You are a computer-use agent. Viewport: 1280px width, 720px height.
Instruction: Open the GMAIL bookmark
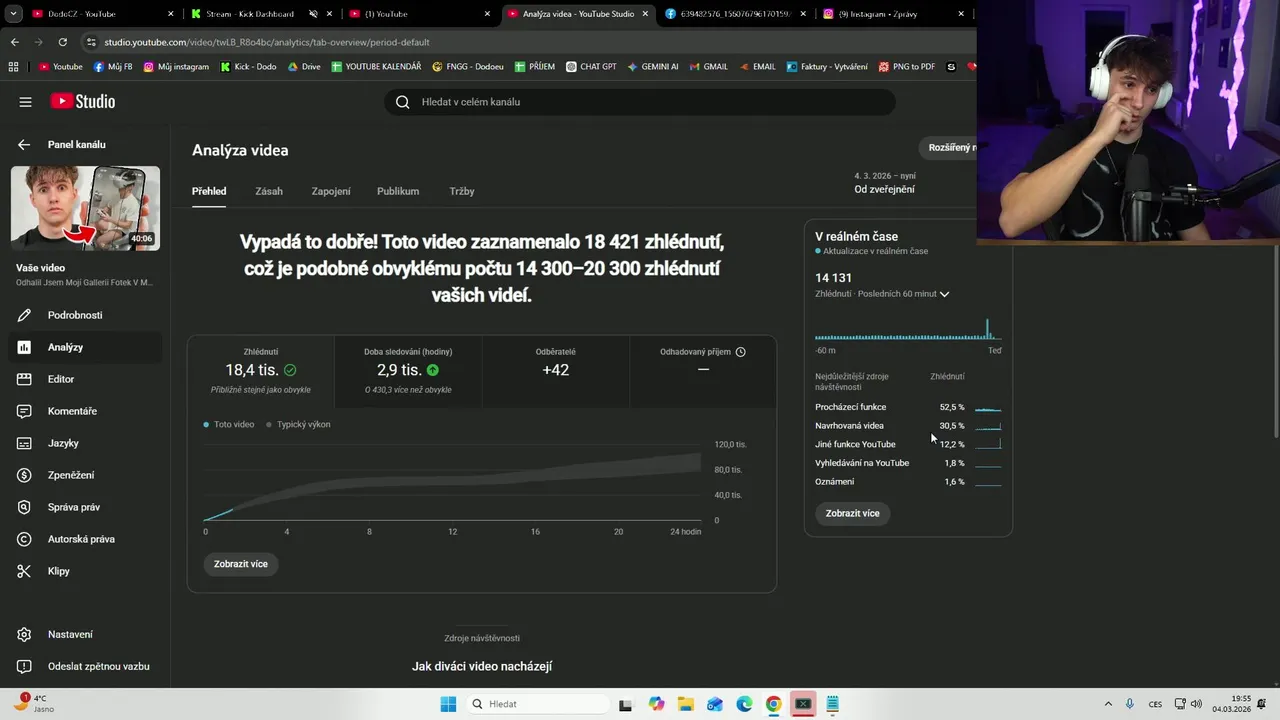tap(708, 67)
